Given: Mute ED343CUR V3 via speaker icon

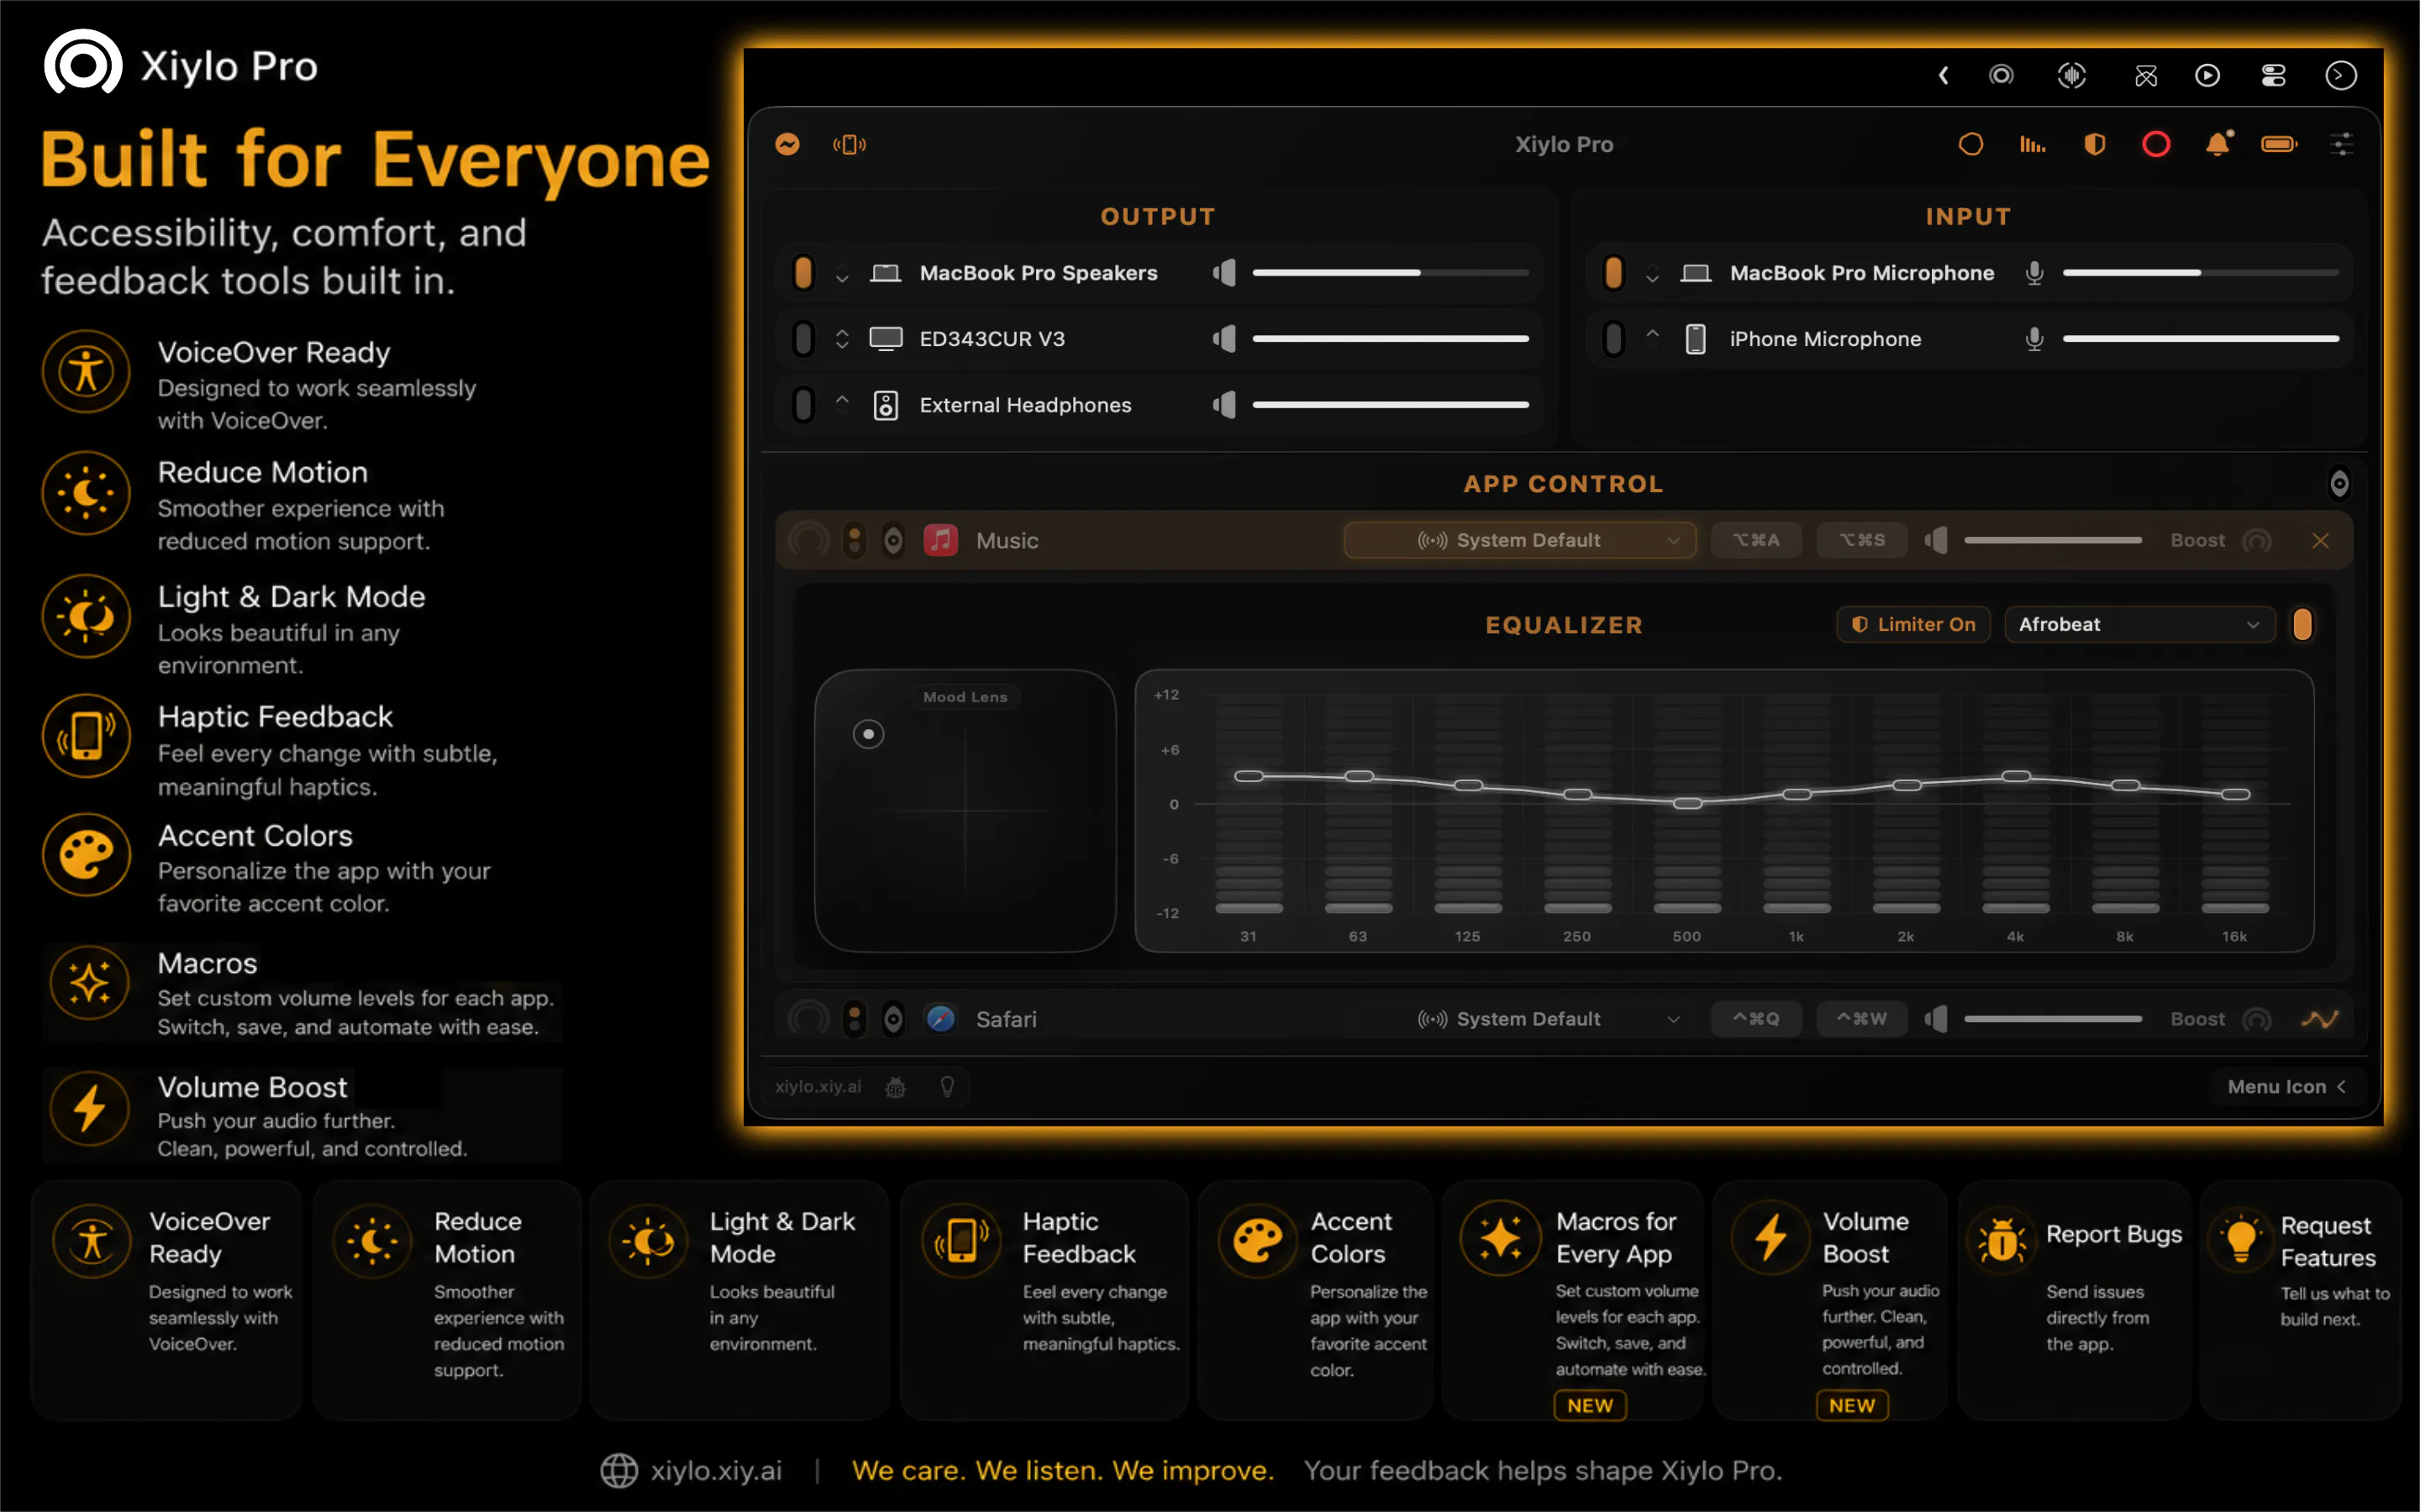Looking at the screenshot, I should pos(1224,339).
